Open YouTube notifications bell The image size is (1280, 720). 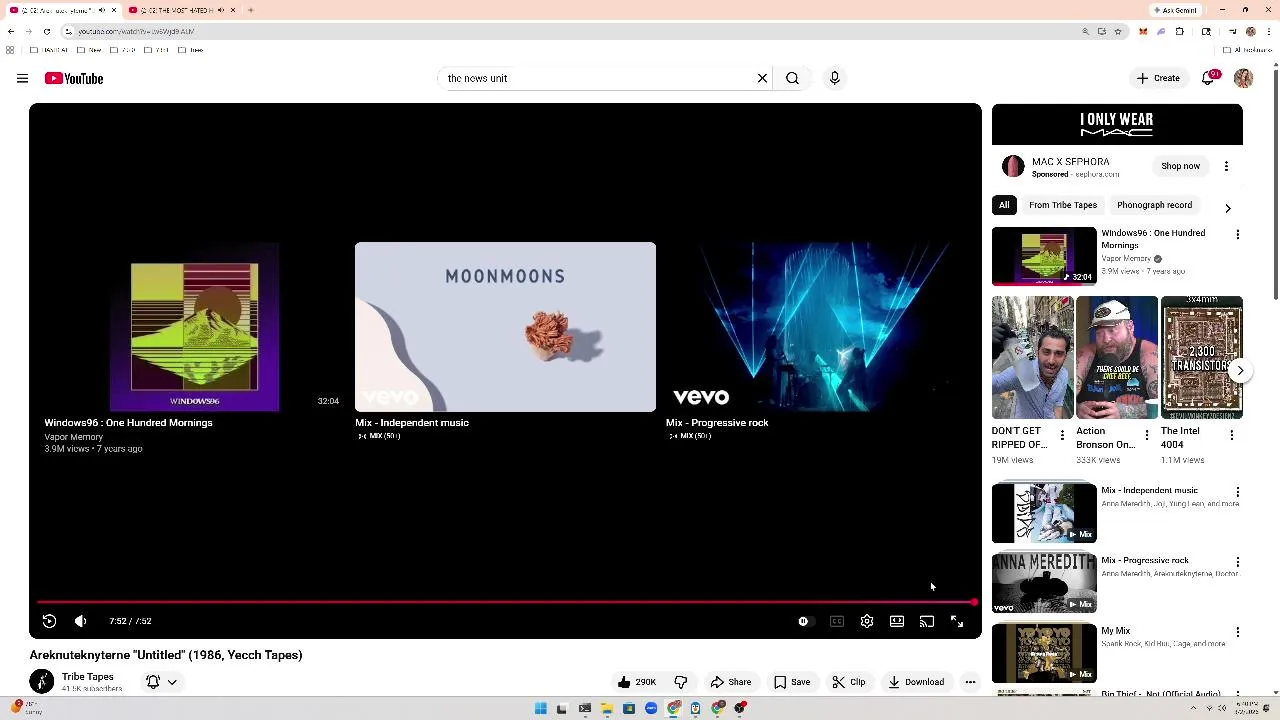click(1208, 78)
